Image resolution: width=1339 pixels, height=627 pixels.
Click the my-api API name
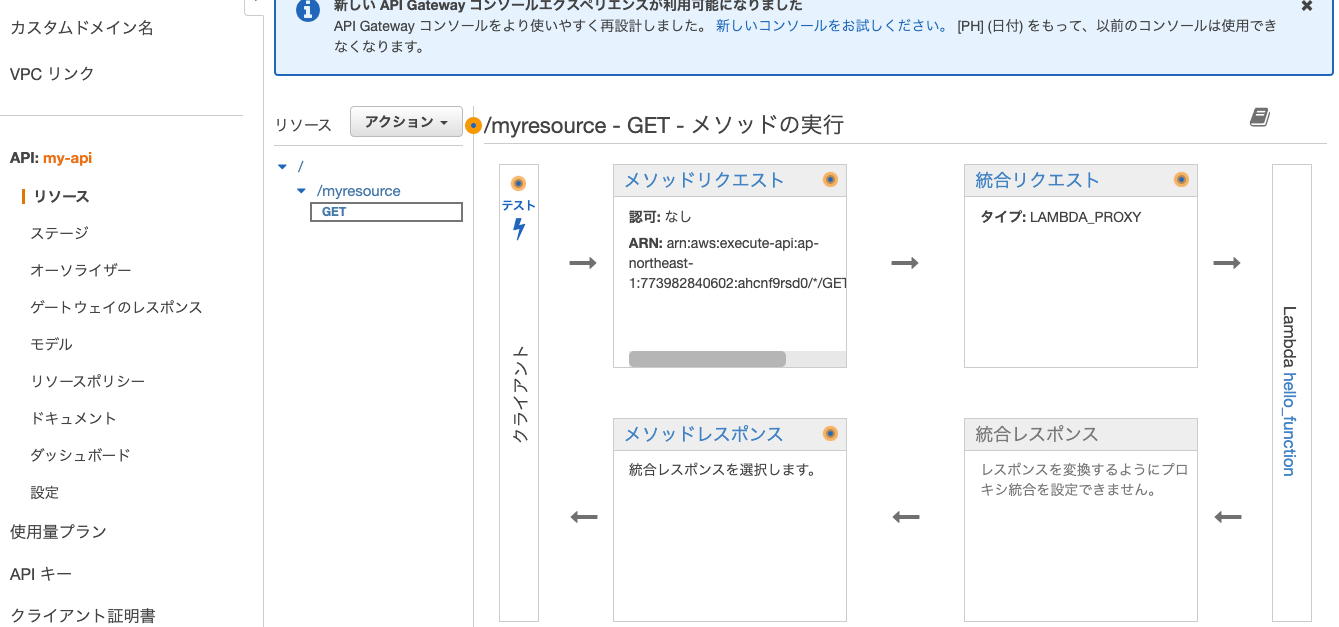[x=68, y=158]
